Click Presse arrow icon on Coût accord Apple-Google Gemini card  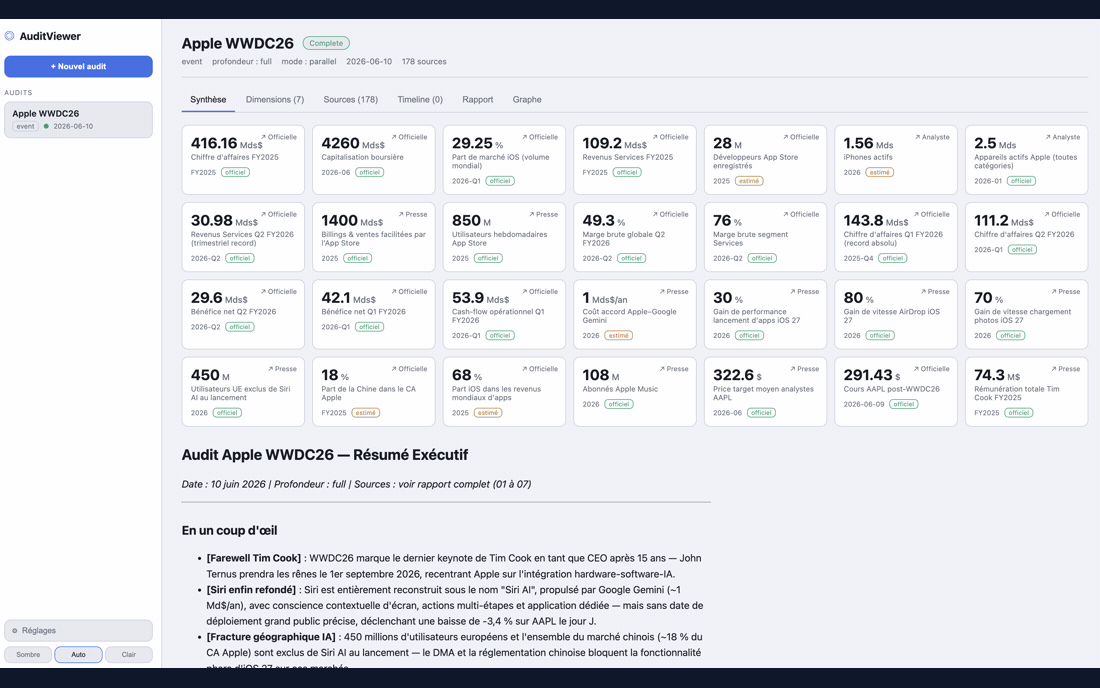662,291
